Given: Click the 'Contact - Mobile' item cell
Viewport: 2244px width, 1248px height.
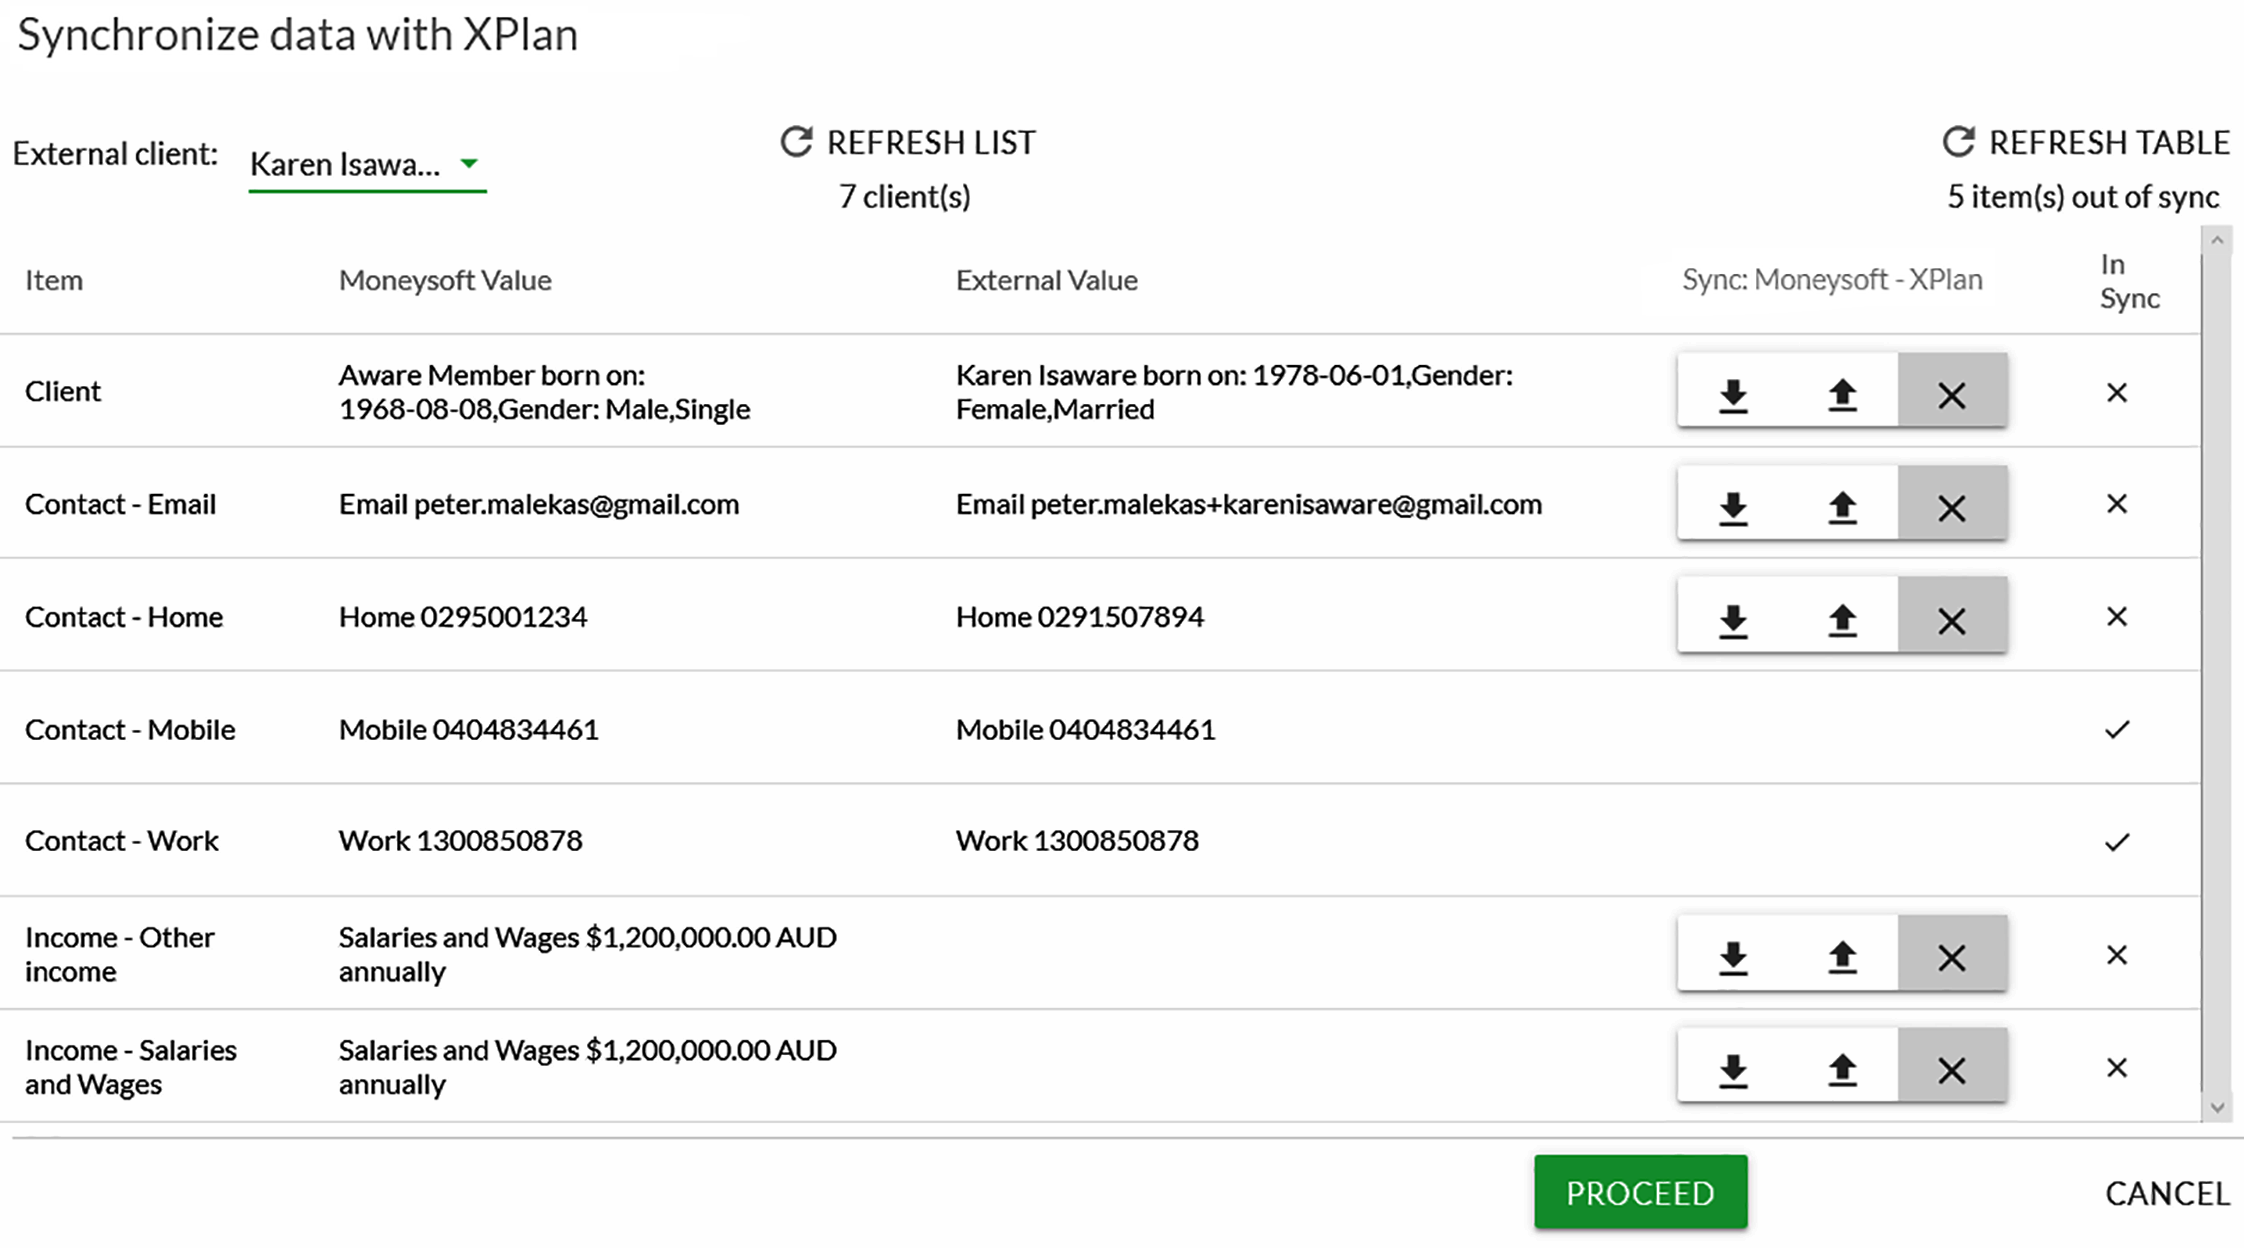Looking at the screenshot, I should [x=130, y=730].
